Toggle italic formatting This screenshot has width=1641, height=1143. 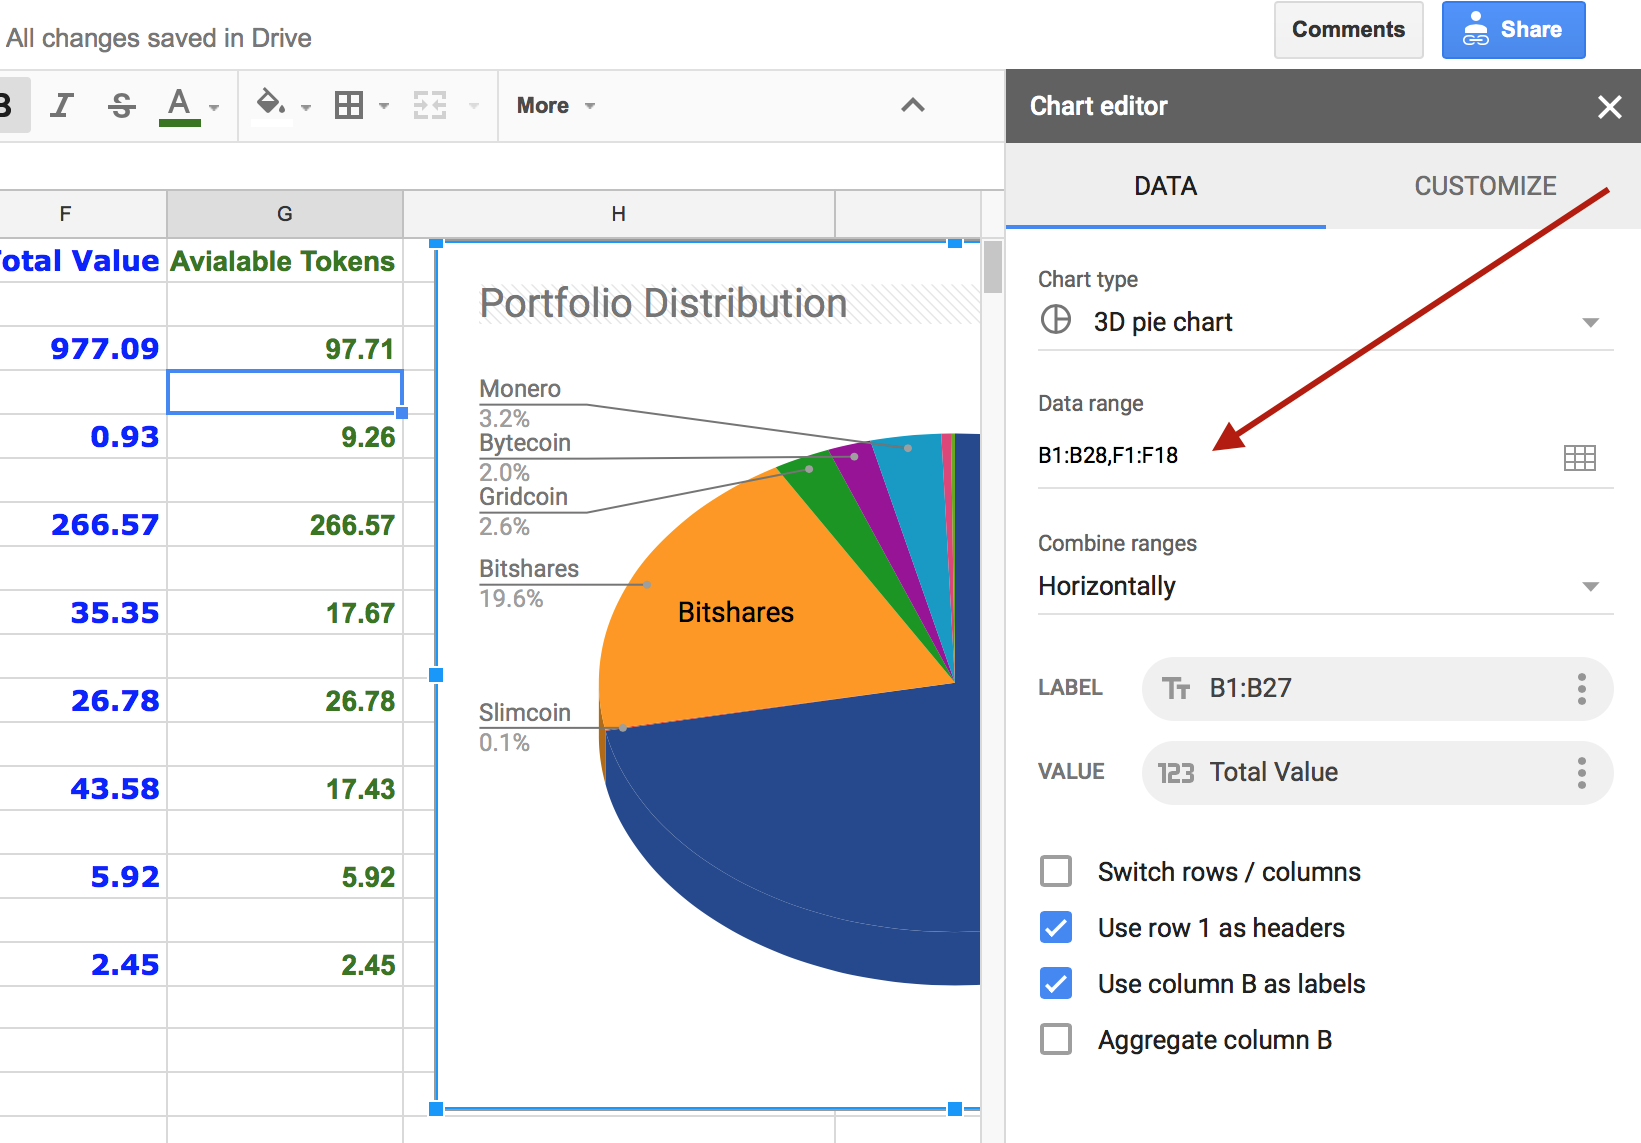click(x=62, y=105)
